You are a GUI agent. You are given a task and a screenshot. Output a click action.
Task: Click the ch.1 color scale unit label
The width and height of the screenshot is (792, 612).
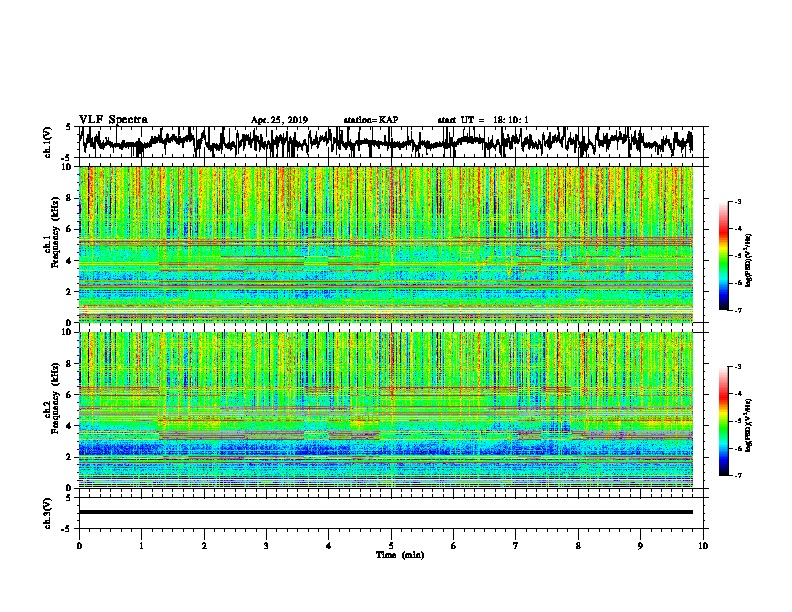[x=748, y=260]
